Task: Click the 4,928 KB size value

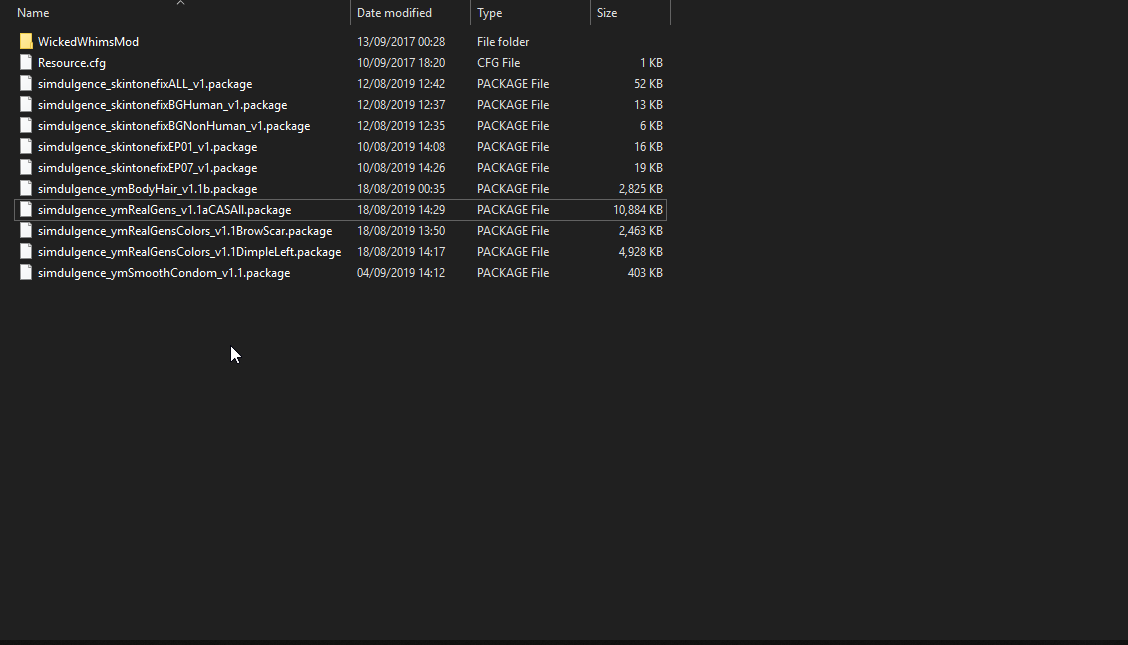Action: pyautogui.click(x=640, y=251)
